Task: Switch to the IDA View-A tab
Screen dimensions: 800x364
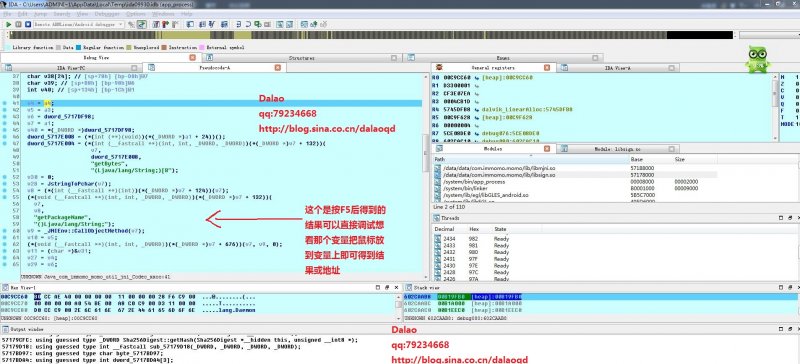Action: [x=617, y=67]
